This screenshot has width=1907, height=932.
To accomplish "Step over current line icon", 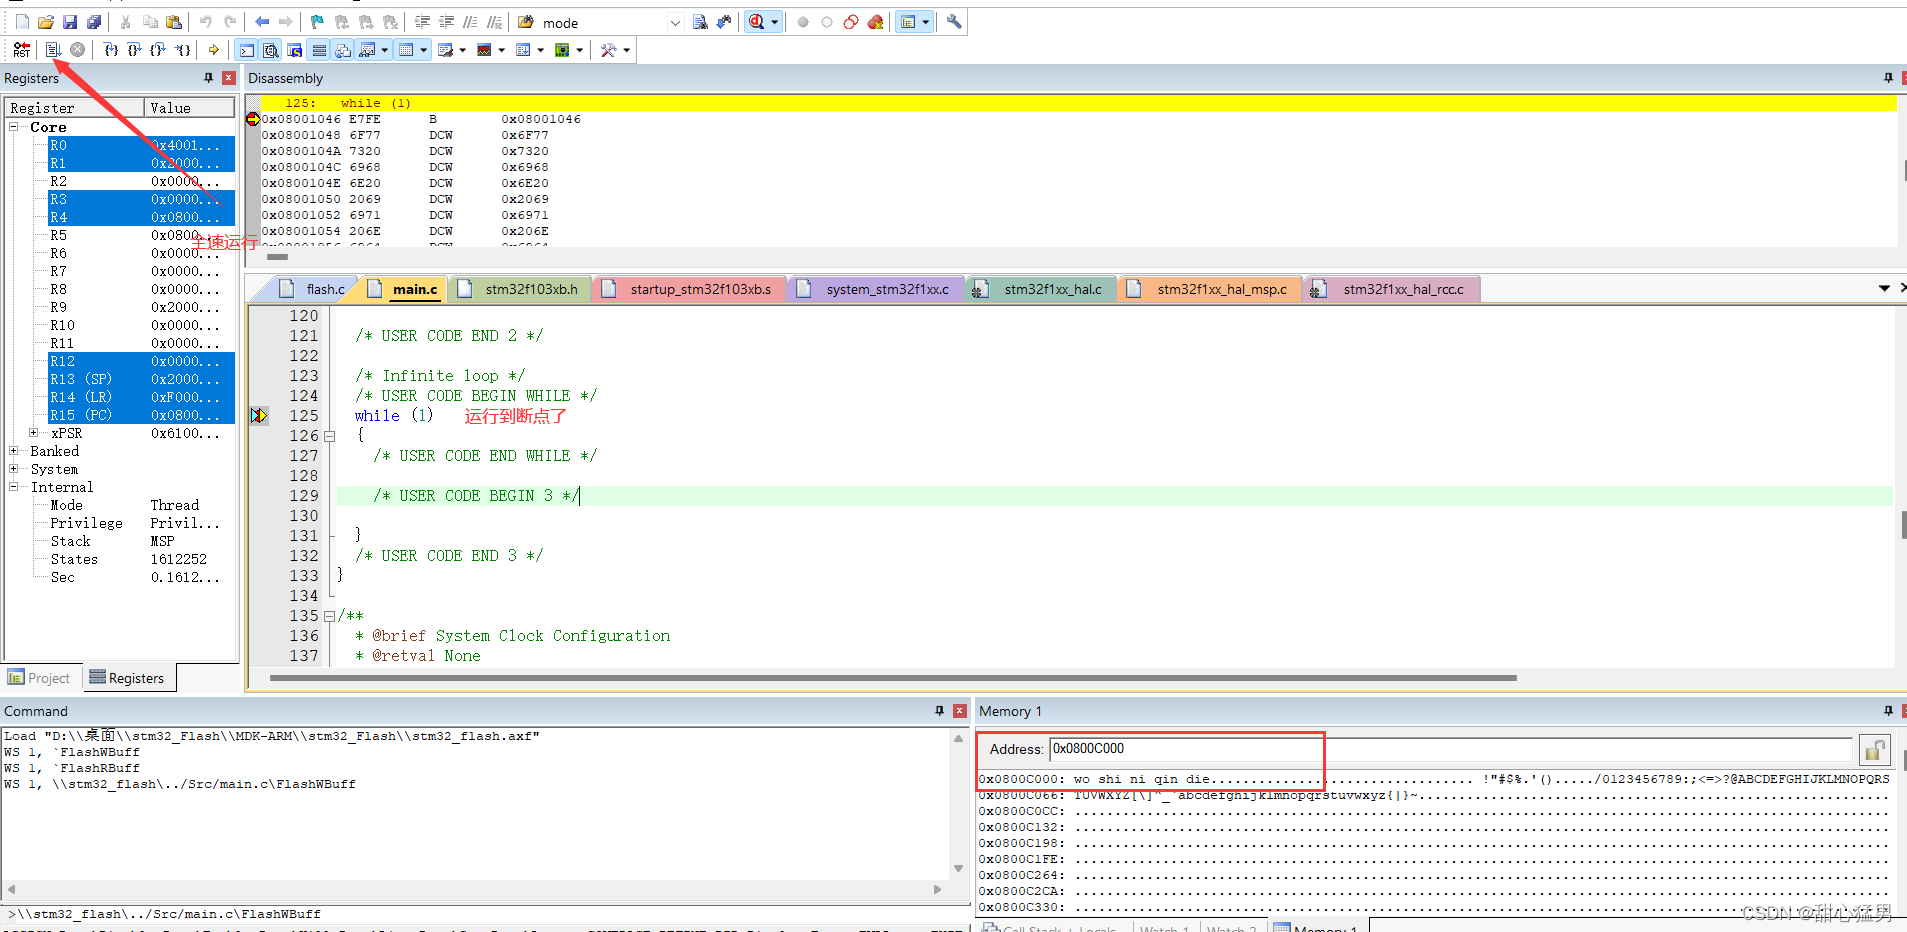I will coord(134,50).
